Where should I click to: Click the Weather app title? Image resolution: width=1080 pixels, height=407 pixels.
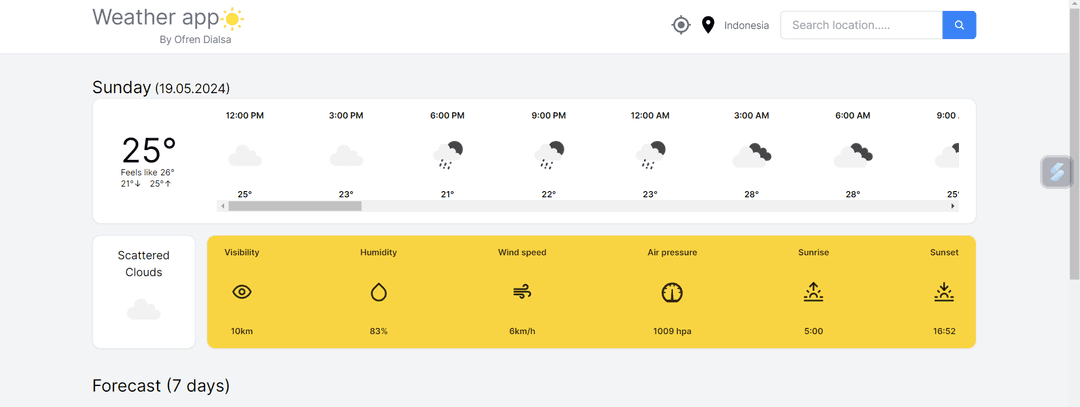coord(156,17)
